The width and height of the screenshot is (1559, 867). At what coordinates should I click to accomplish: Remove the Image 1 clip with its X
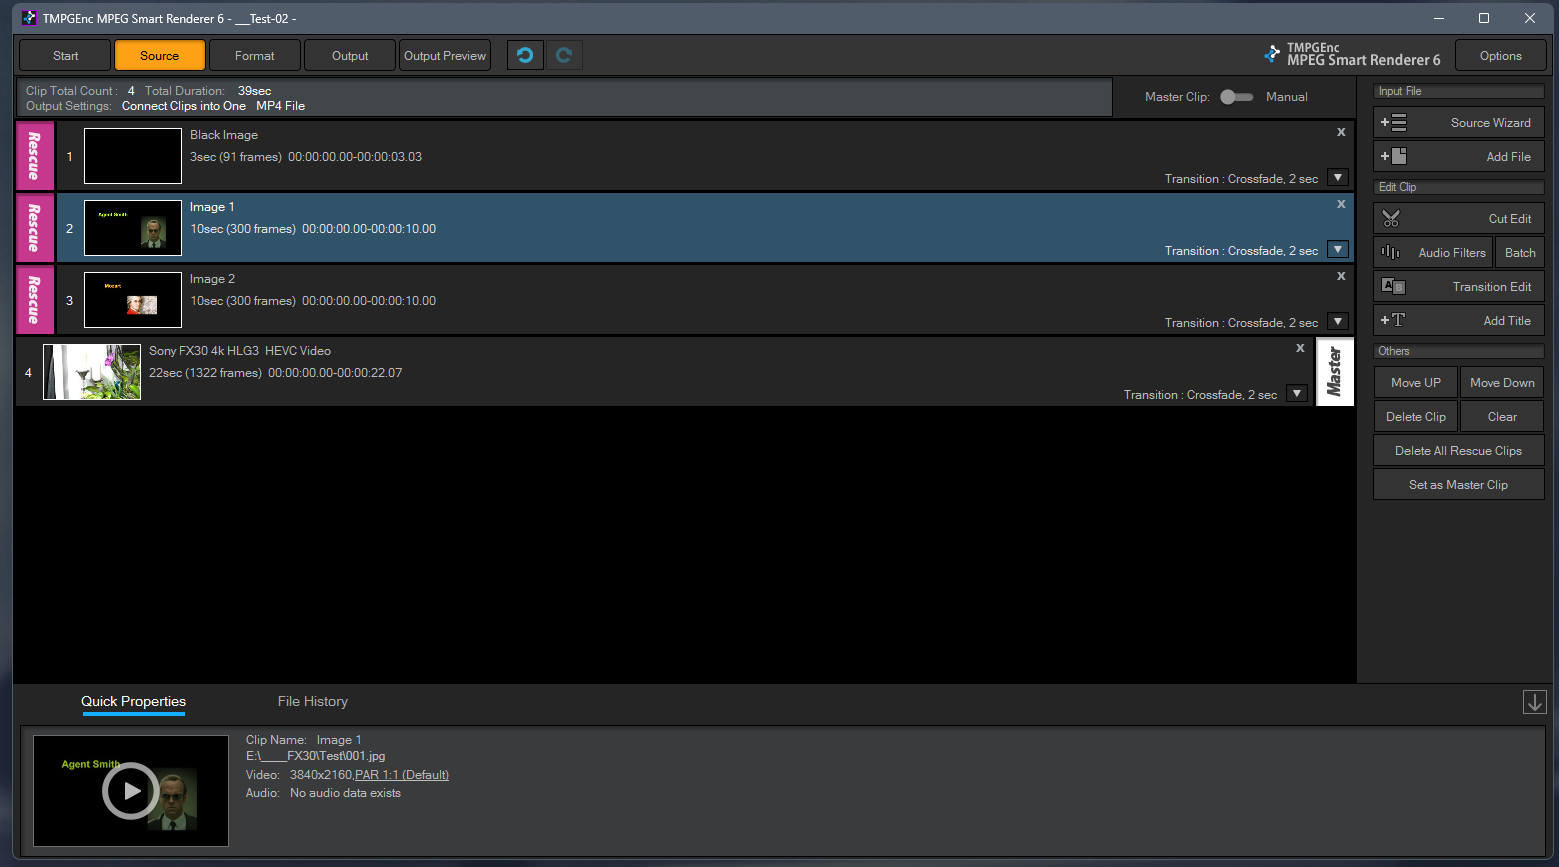1341,204
